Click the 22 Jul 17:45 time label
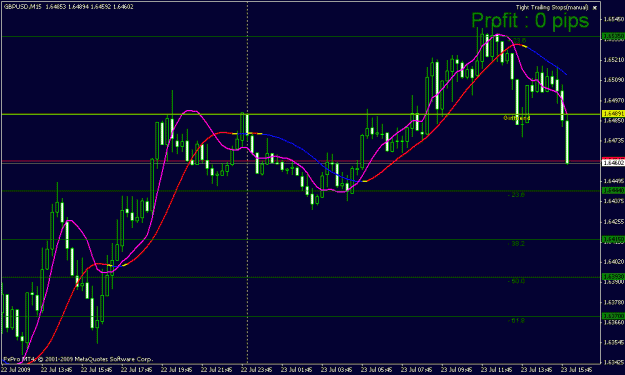This screenshot has height=375, width=625. click(x=136, y=369)
